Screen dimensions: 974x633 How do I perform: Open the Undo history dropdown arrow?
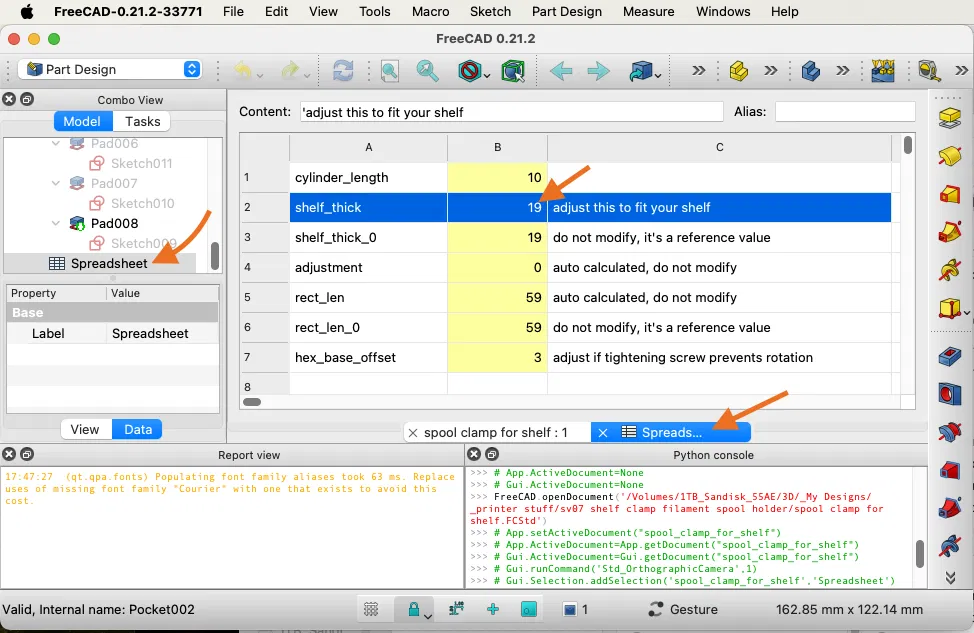click(260, 76)
